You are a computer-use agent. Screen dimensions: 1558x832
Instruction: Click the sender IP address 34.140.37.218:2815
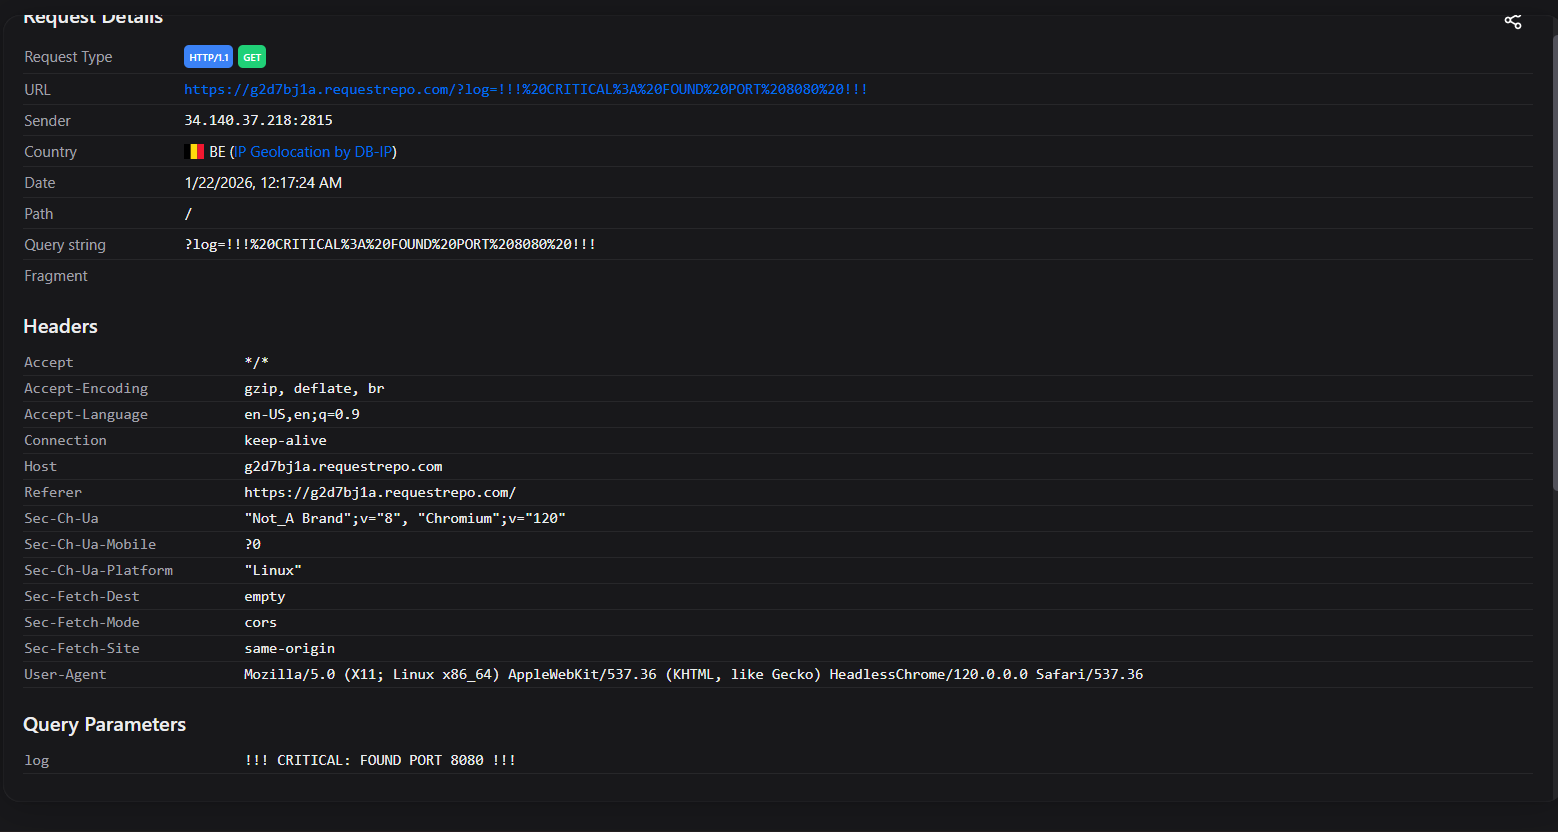click(258, 120)
